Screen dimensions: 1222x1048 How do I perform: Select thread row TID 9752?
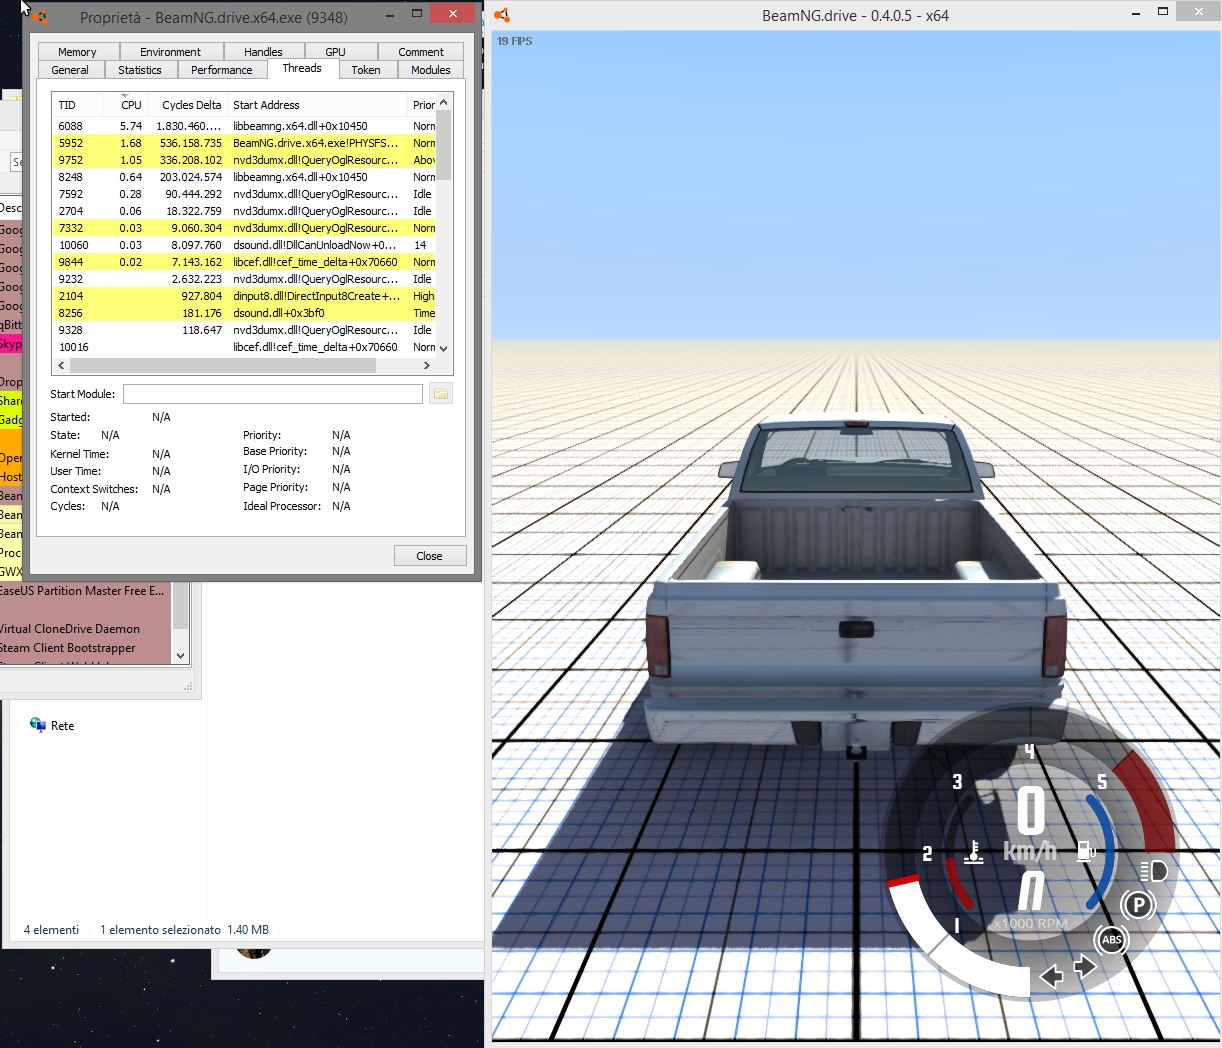[x=245, y=160]
